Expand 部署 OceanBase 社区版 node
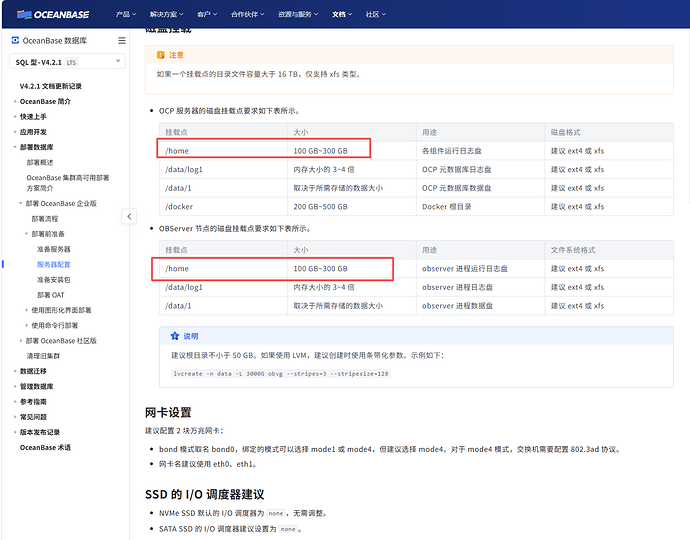The image size is (690, 540). (21, 341)
